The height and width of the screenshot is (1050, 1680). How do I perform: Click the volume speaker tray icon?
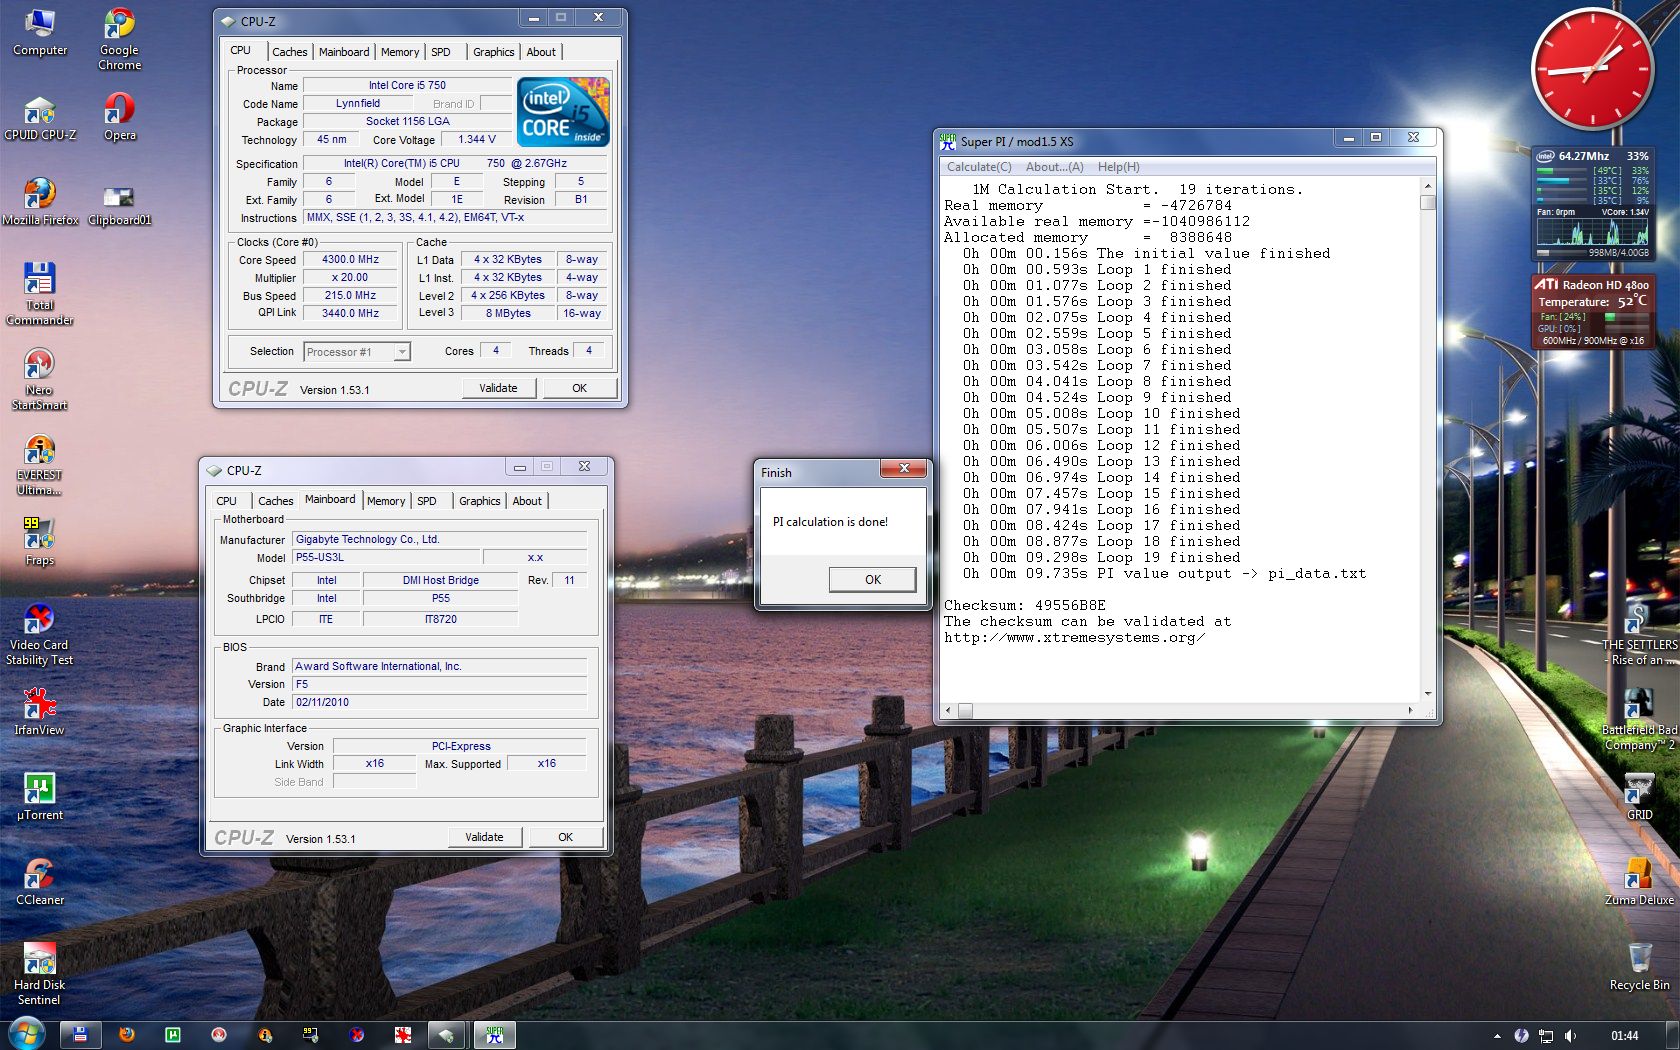1570,1036
